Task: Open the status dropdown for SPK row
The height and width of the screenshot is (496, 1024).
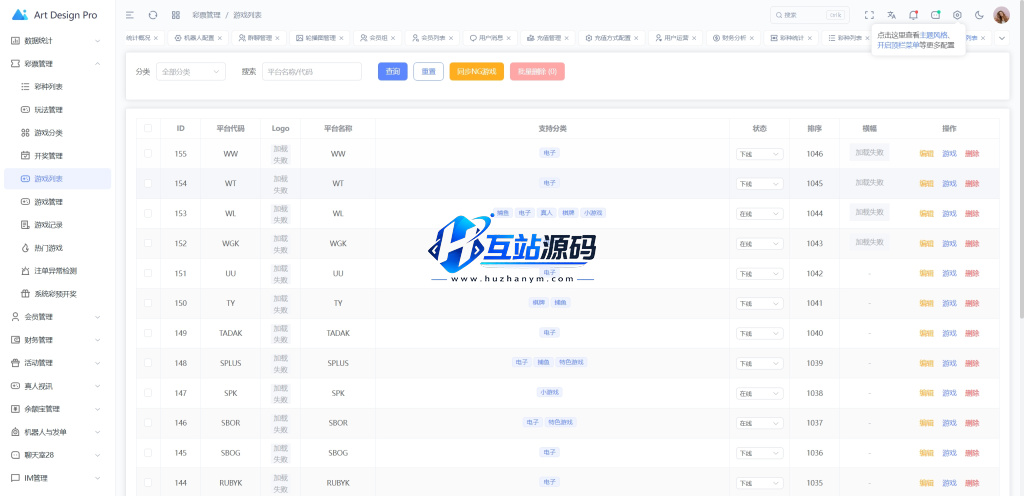Action: click(x=760, y=394)
